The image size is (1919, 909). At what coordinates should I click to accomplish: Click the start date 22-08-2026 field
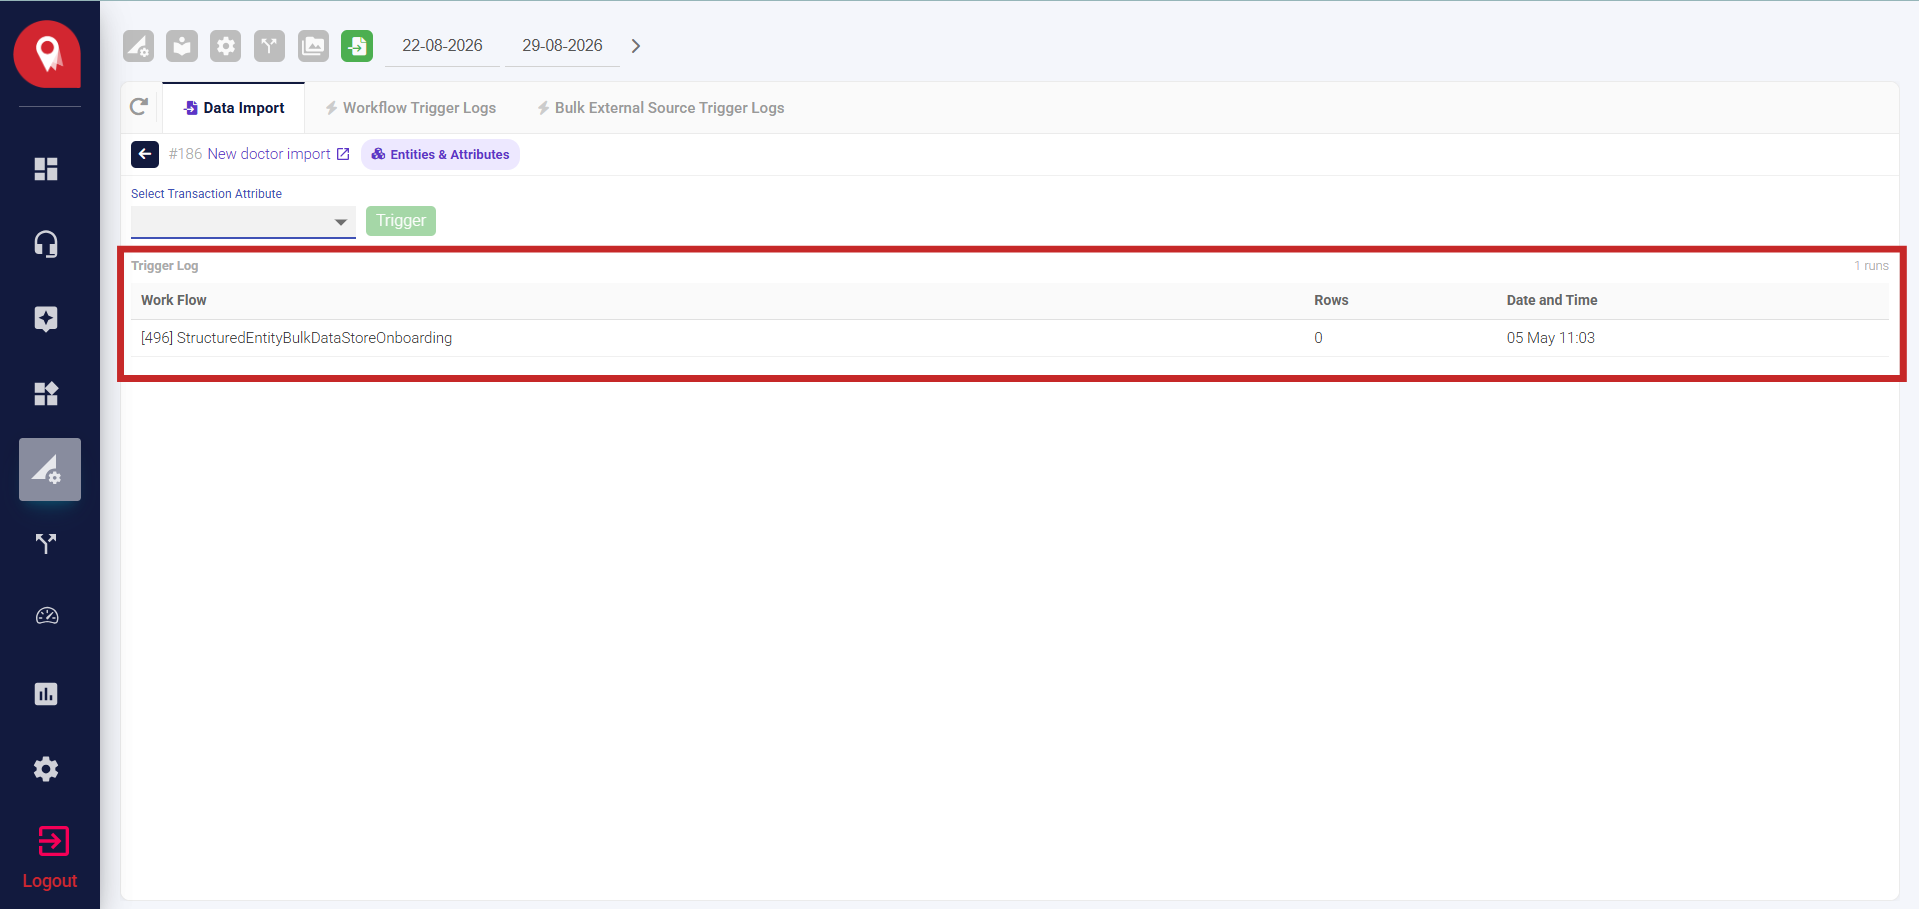(x=442, y=46)
